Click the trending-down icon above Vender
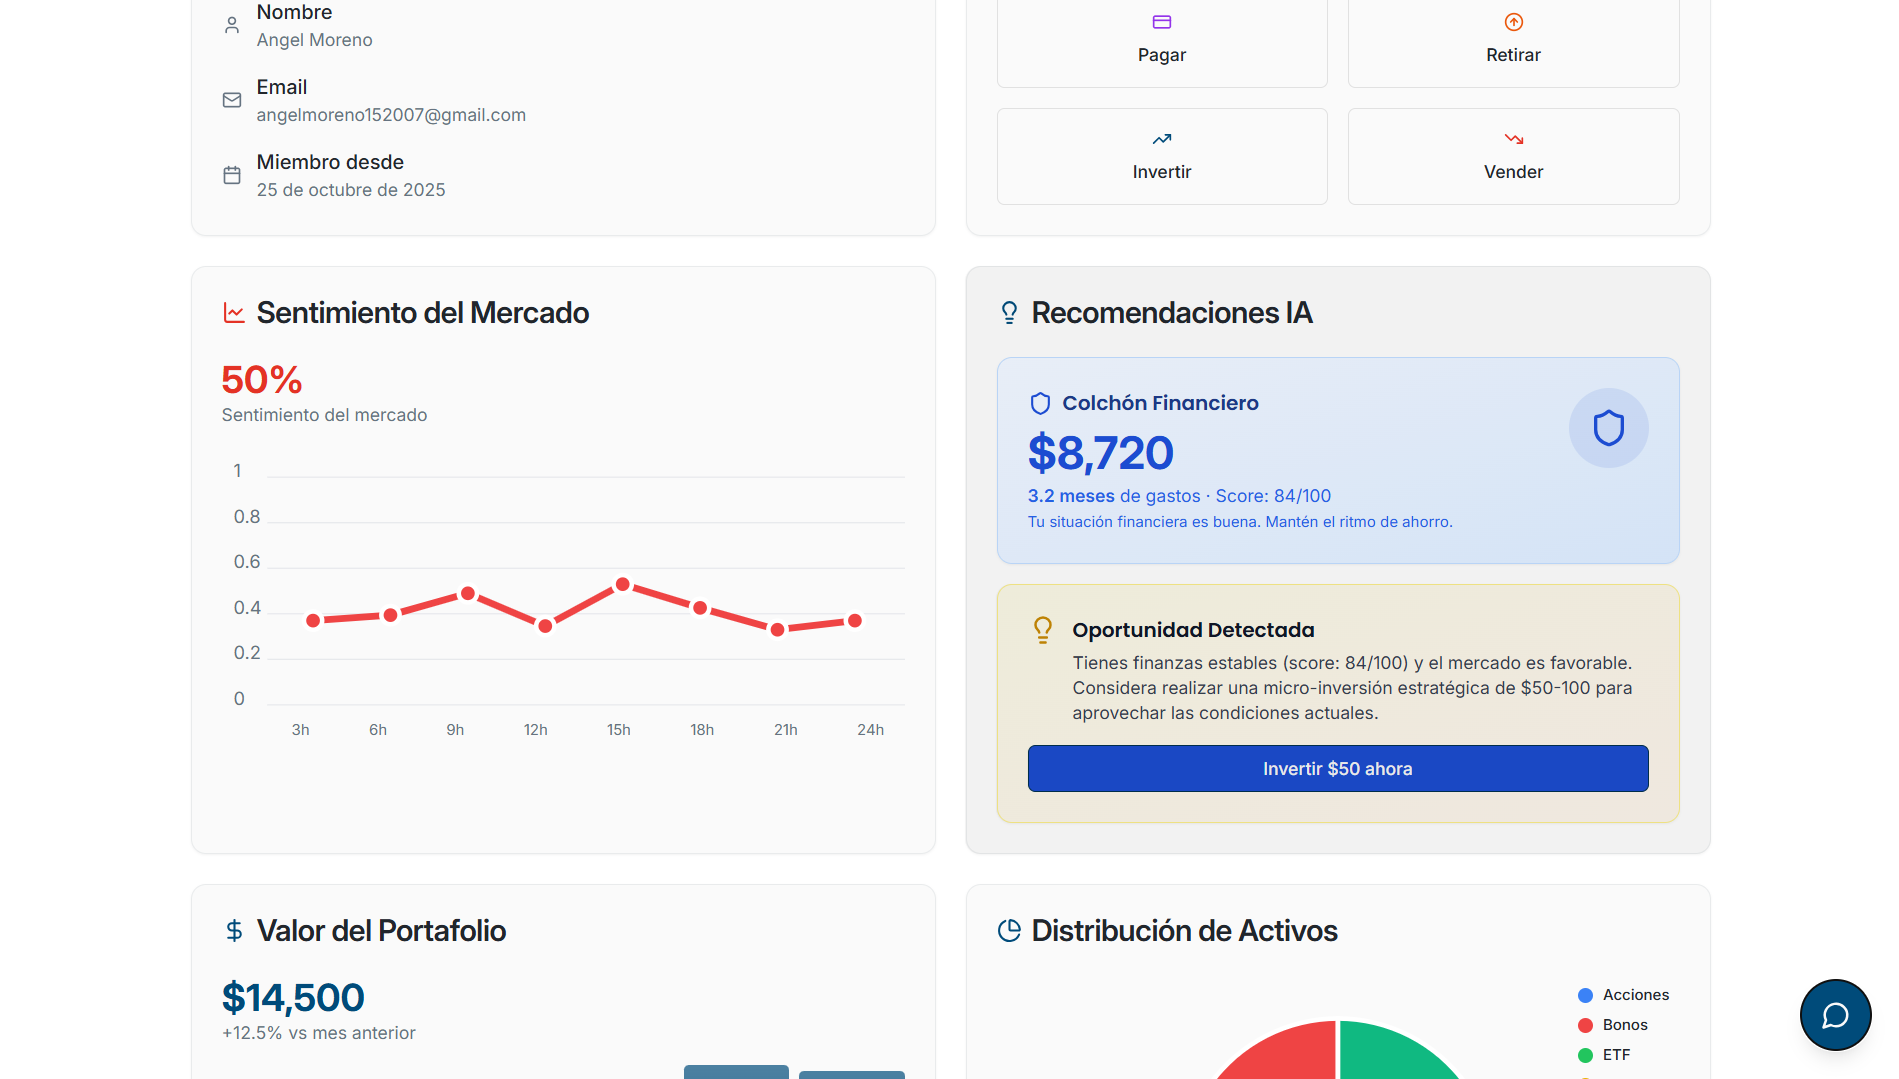The width and height of the screenshot is (1899, 1079). pos(1514,139)
